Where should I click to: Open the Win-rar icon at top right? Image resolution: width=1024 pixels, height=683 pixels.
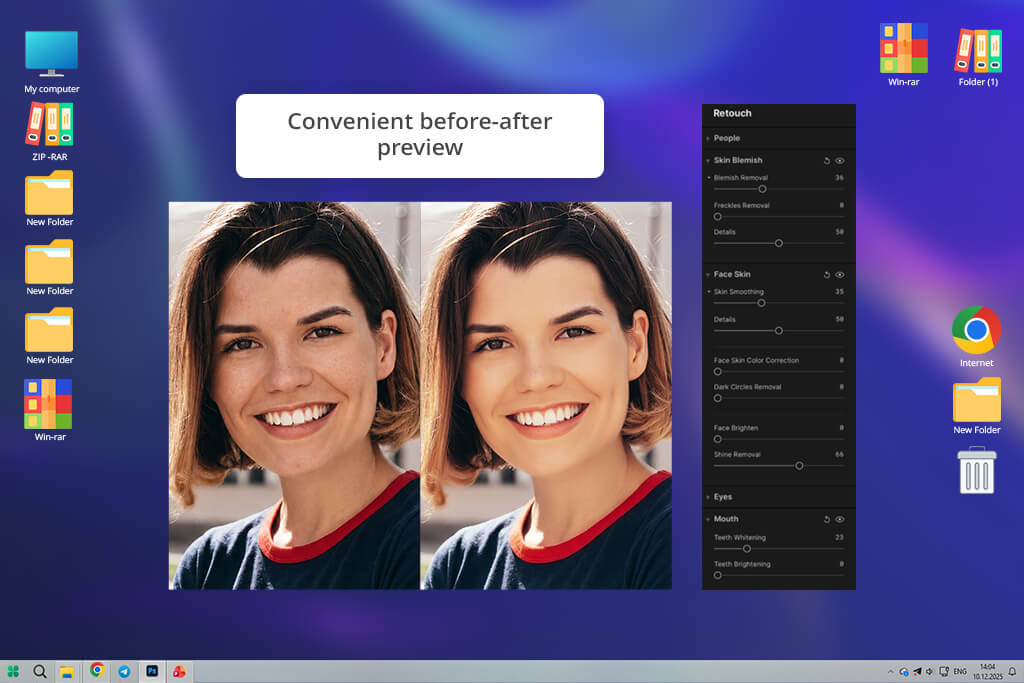pyautogui.click(x=904, y=55)
